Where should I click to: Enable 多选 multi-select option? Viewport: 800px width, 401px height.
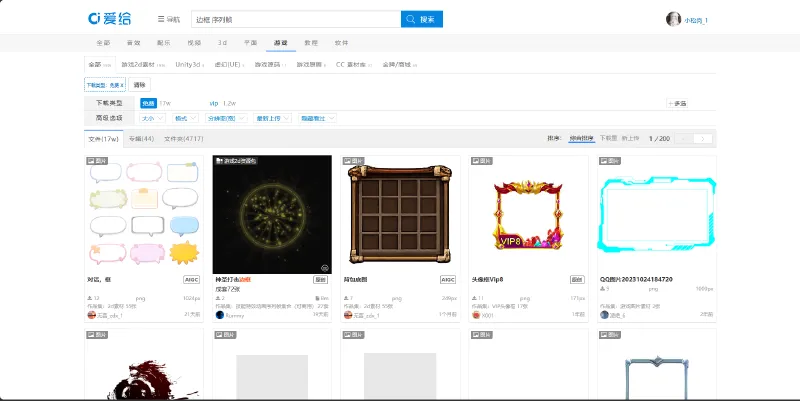(x=677, y=104)
